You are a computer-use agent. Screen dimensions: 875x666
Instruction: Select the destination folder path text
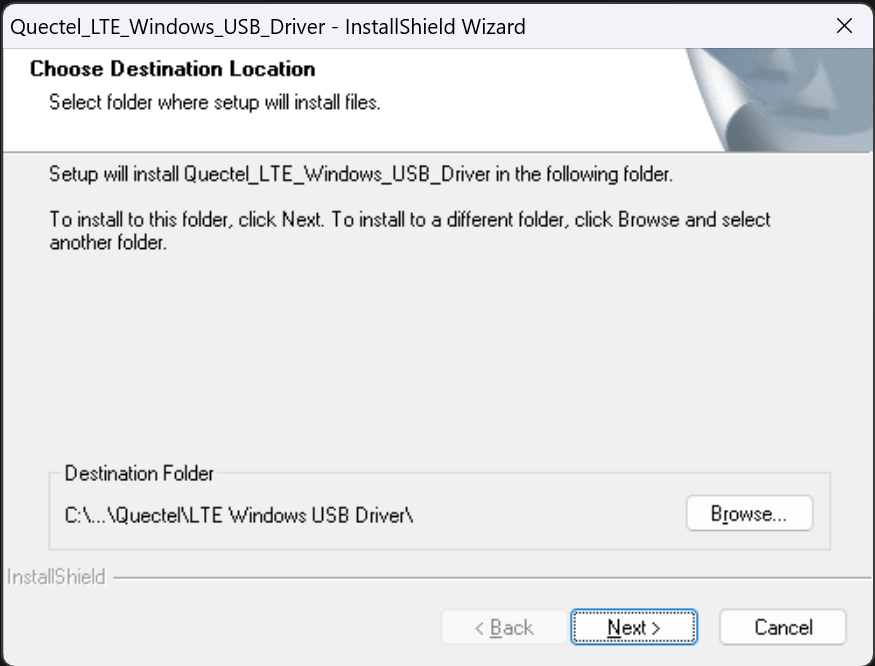[x=239, y=515]
